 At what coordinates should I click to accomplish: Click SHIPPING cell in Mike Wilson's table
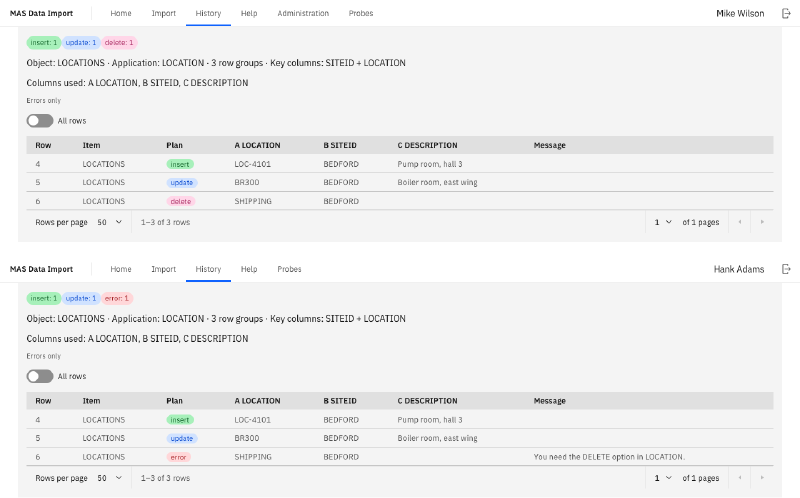click(253, 201)
